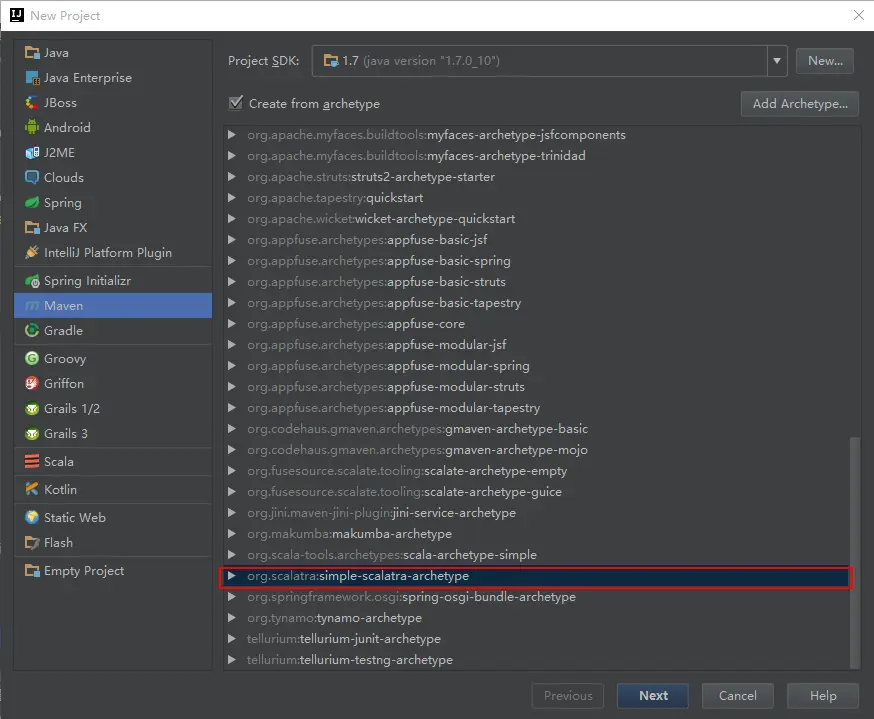The width and height of the screenshot is (874, 719).
Task: Click the Next button
Action: [653, 696]
